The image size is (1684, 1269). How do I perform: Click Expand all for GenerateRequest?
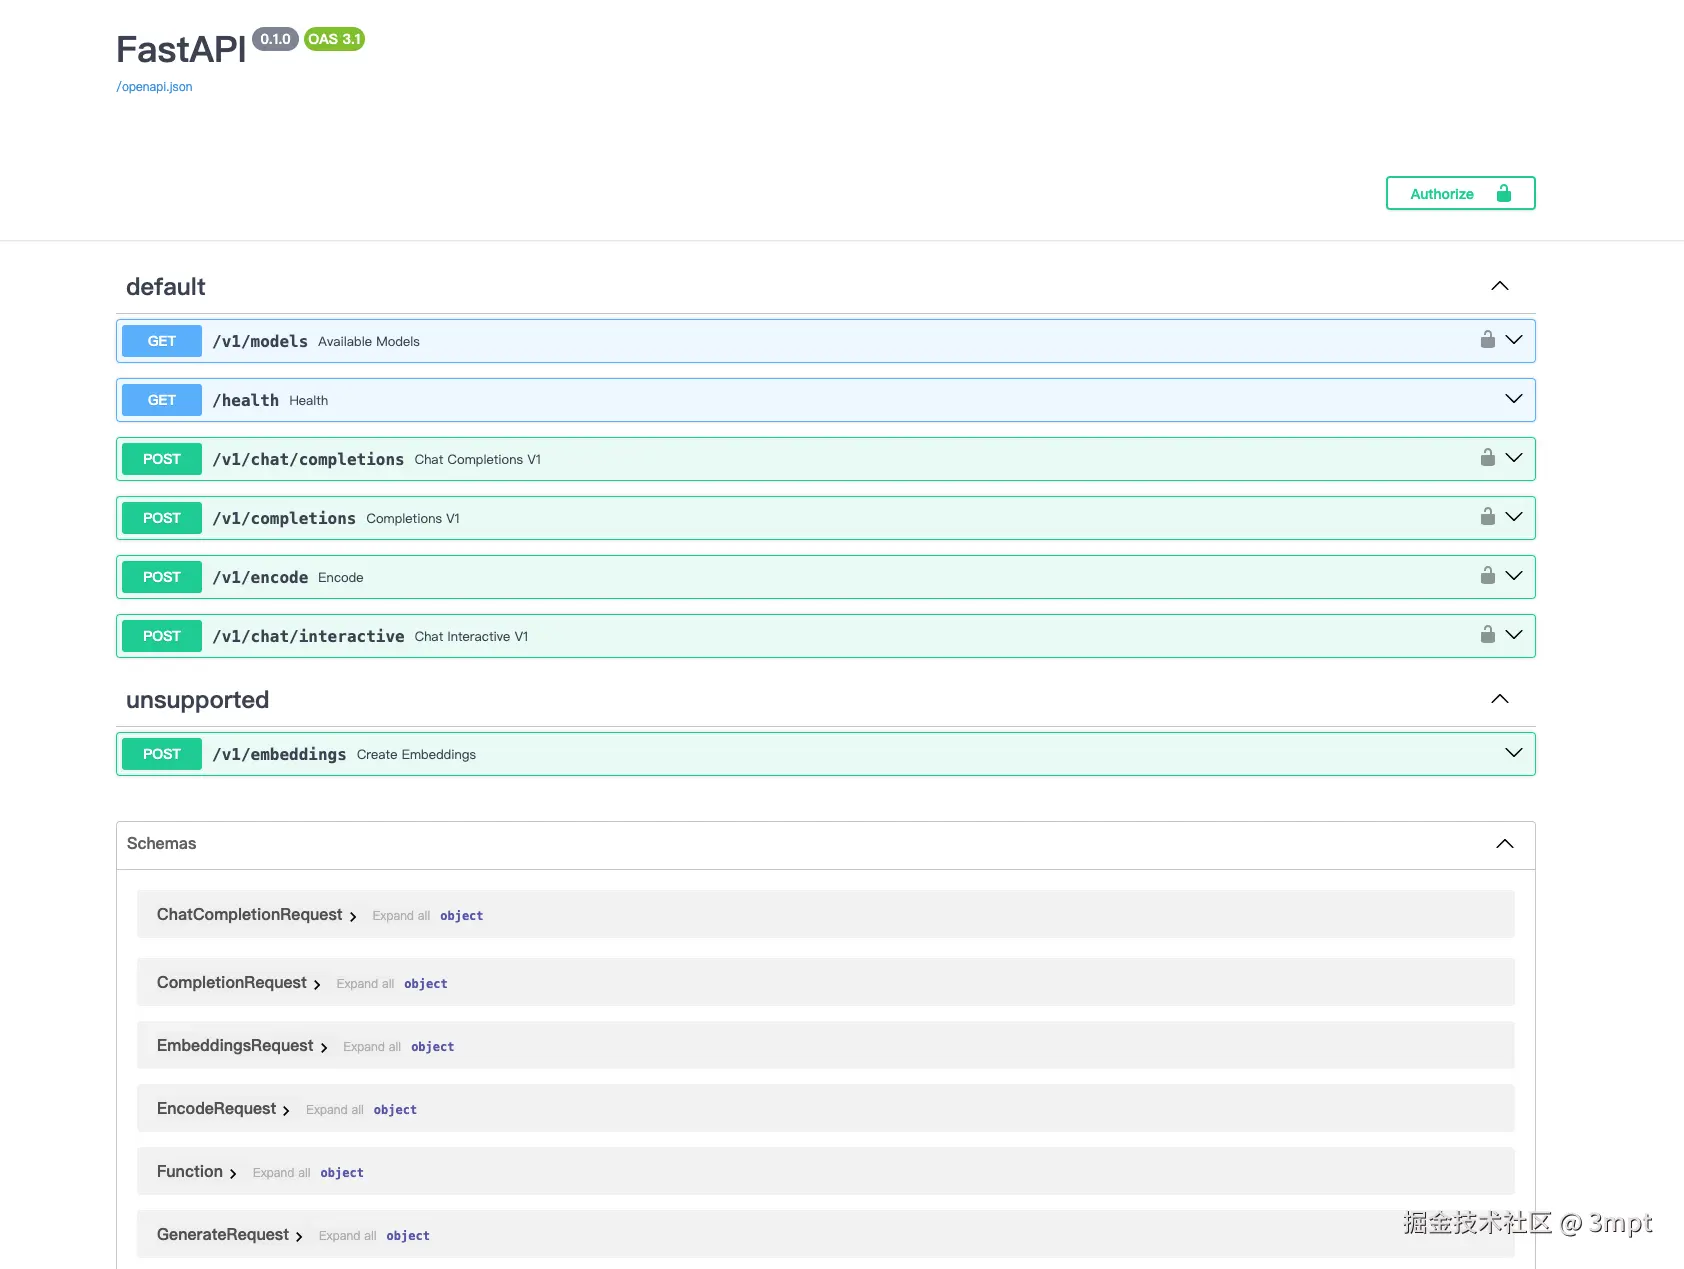point(347,1236)
